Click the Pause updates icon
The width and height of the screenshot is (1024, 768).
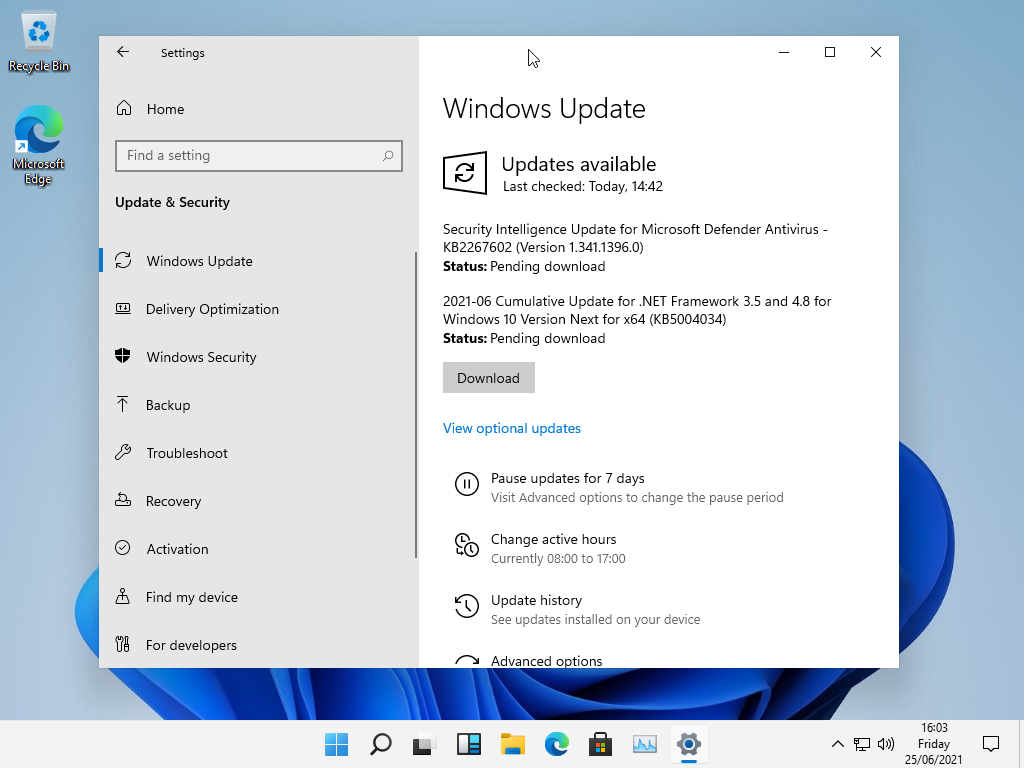pyautogui.click(x=466, y=485)
